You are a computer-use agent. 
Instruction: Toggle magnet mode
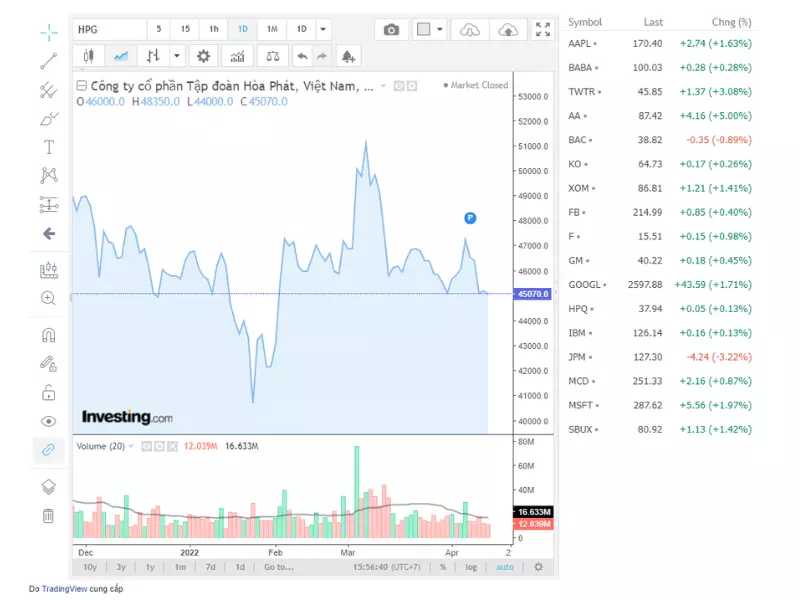[48, 335]
